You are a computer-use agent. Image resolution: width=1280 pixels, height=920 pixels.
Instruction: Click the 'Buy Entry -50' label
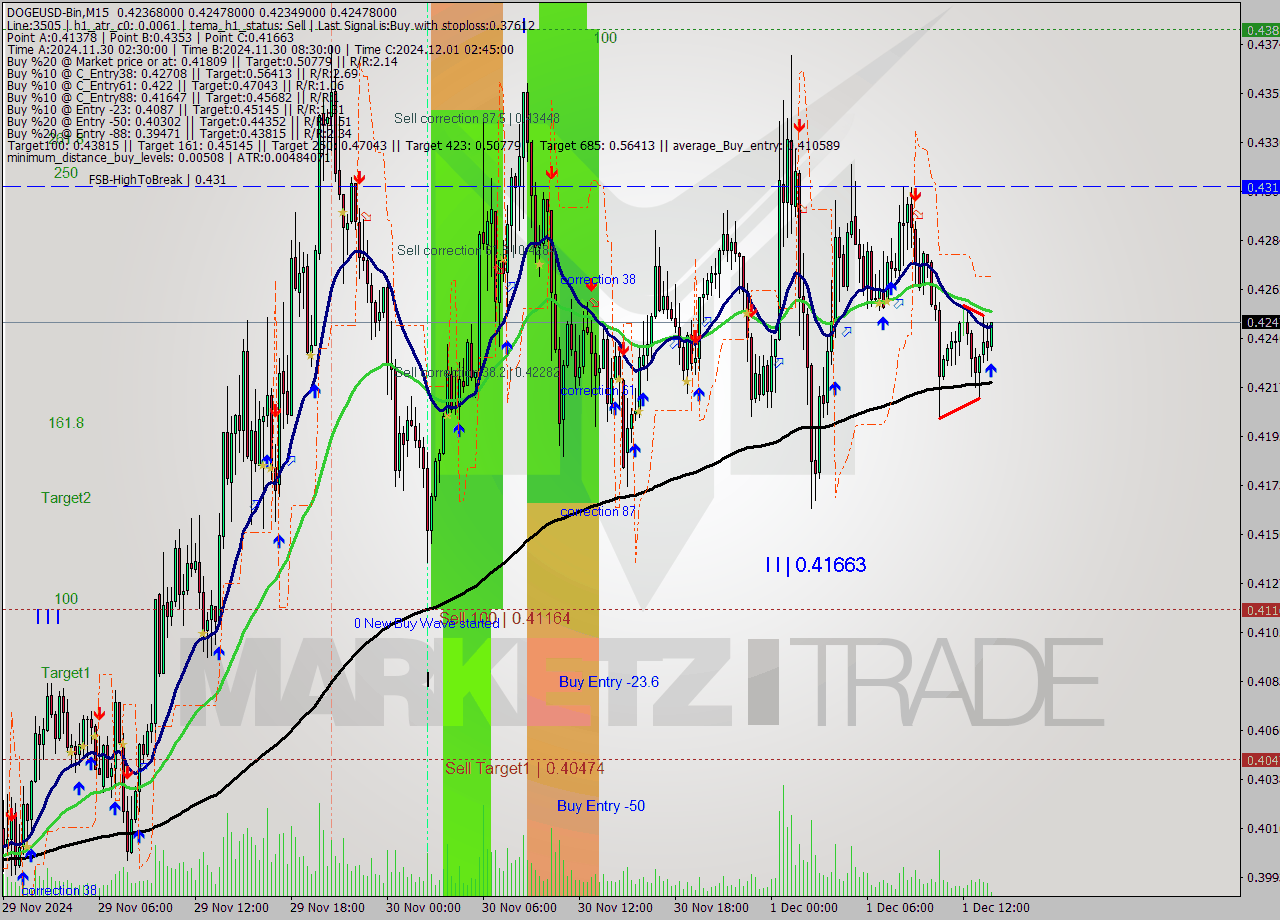[601, 806]
